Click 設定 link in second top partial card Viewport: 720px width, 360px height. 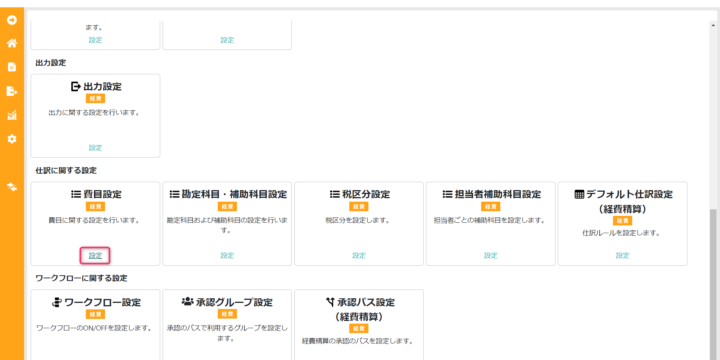[227, 40]
